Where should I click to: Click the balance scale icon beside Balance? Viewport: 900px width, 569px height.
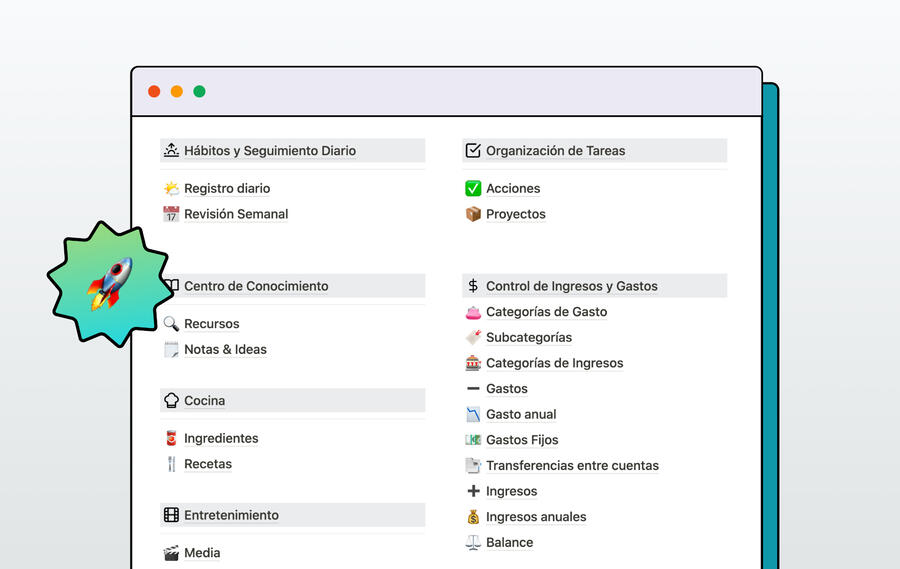[473, 543]
